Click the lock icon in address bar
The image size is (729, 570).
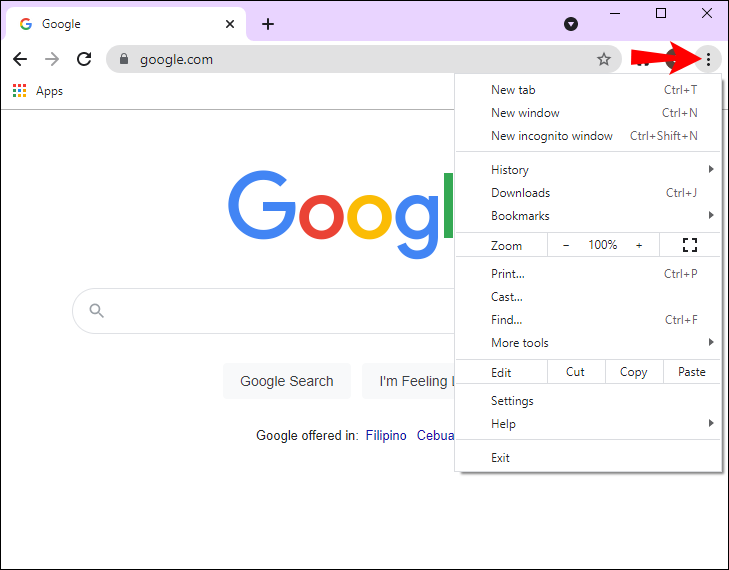point(124,59)
